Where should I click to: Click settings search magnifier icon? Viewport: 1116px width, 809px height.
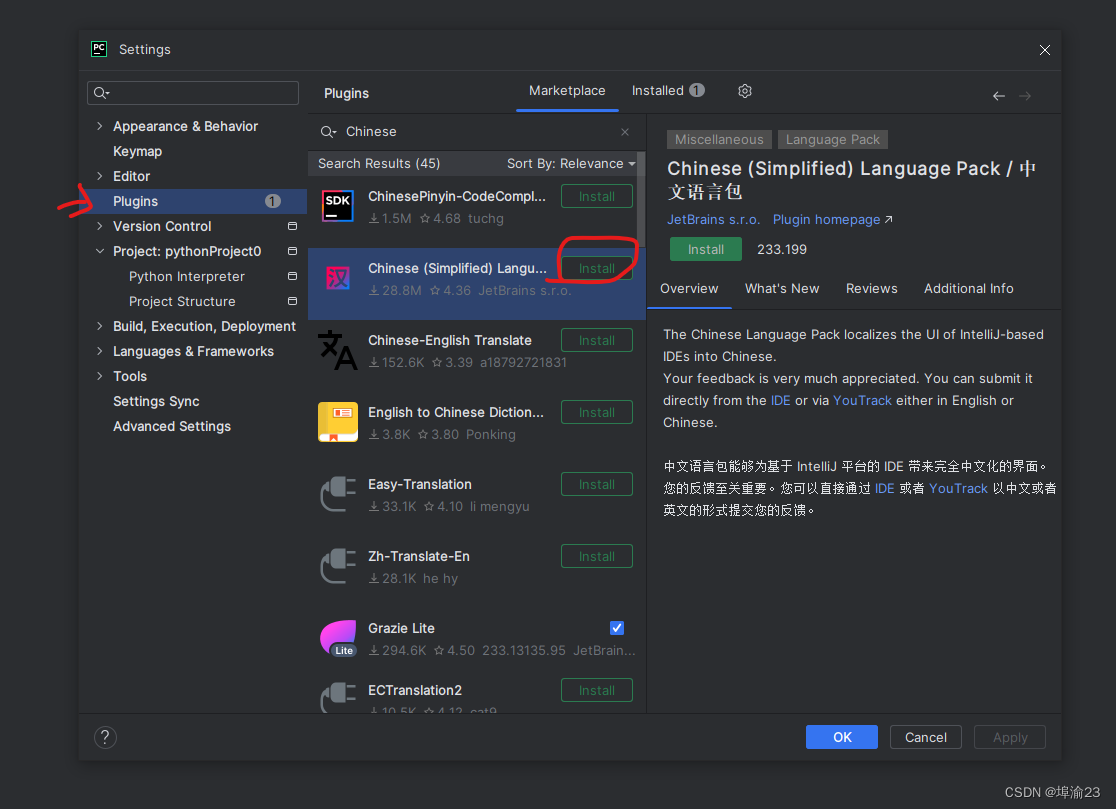102,92
